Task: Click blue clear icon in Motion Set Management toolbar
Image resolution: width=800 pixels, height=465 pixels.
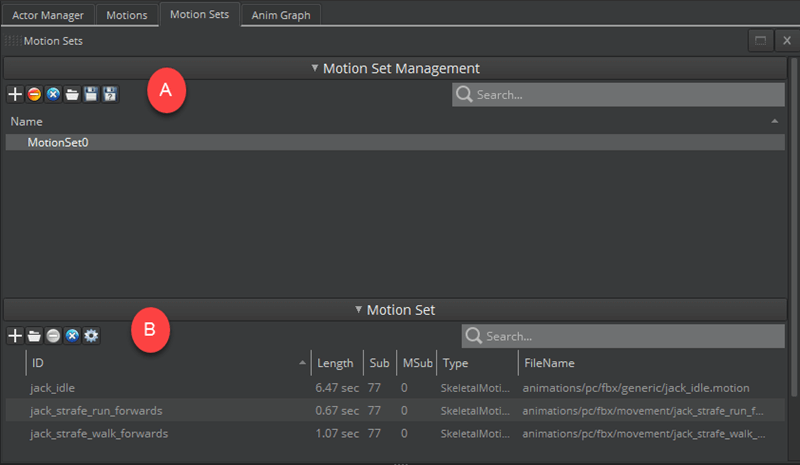Action: [x=53, y=94]
